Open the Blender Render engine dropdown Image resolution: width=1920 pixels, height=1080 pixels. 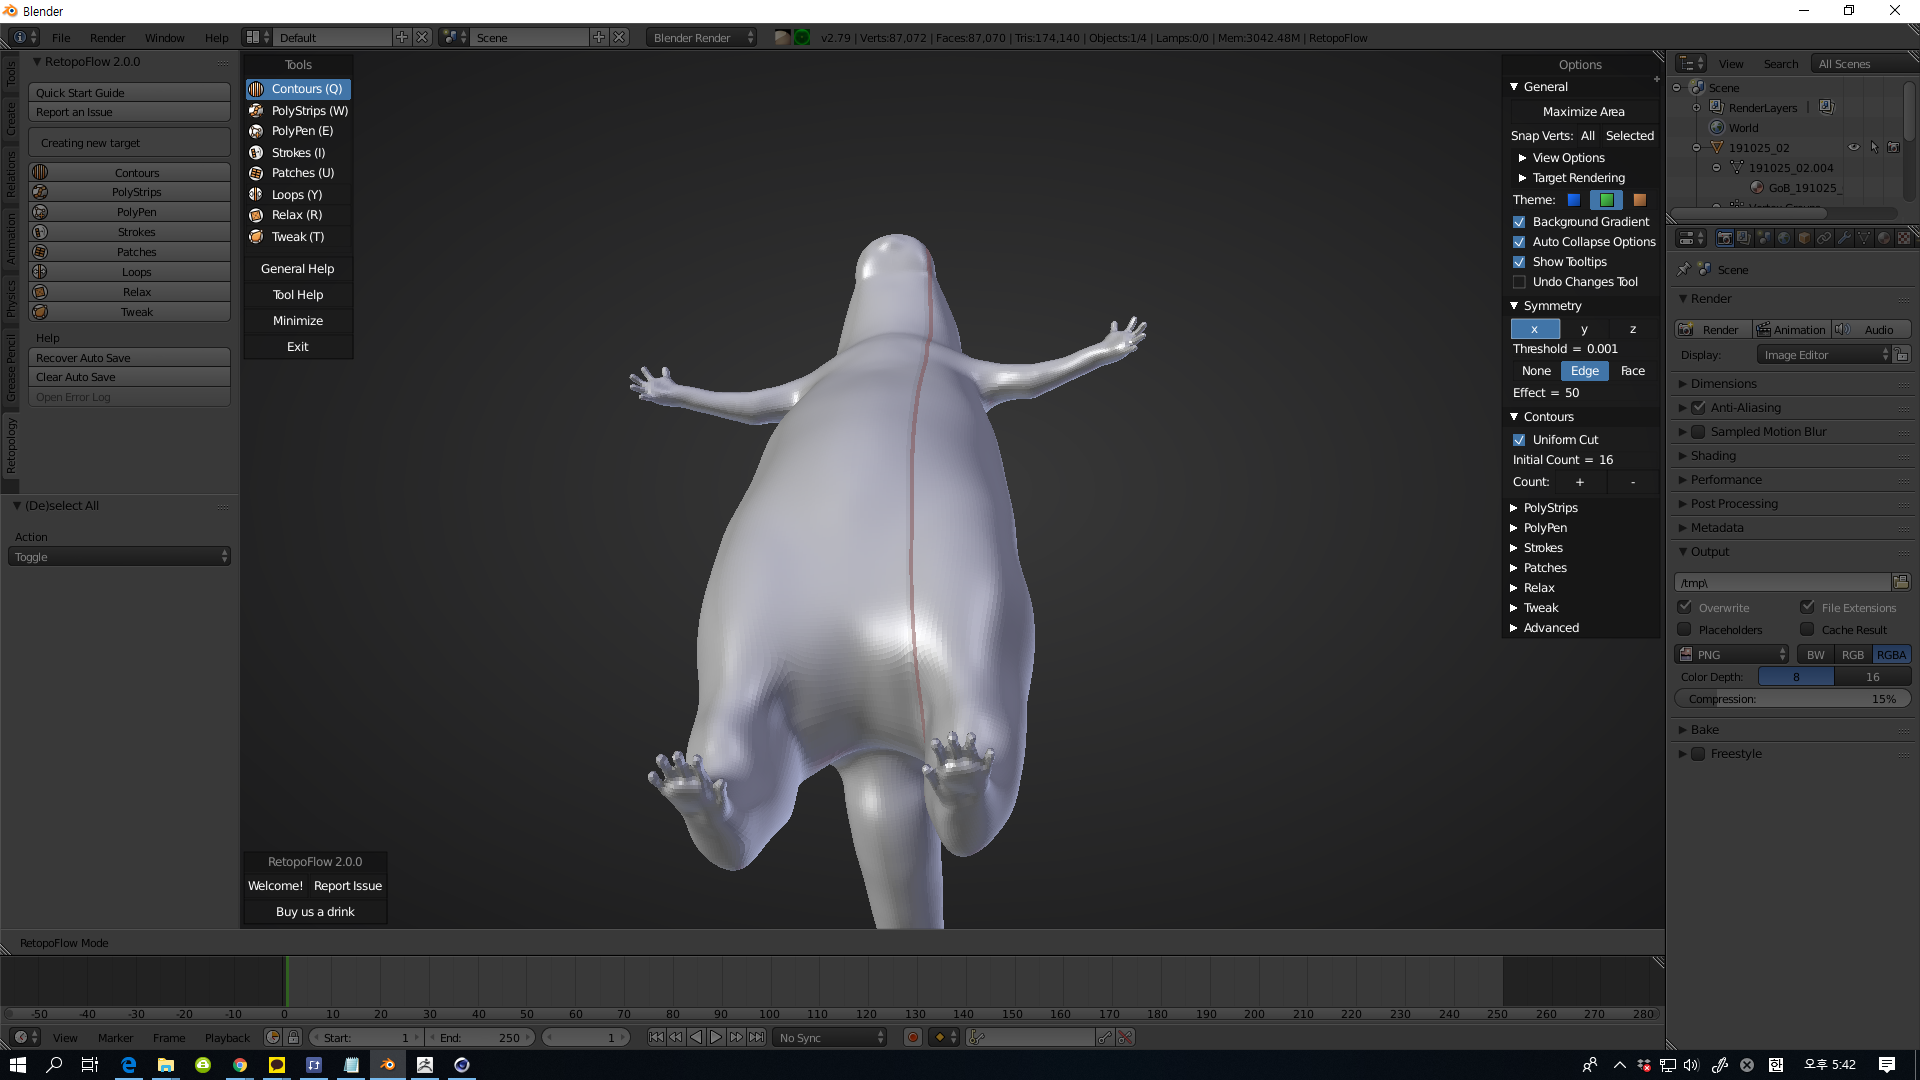703,38
